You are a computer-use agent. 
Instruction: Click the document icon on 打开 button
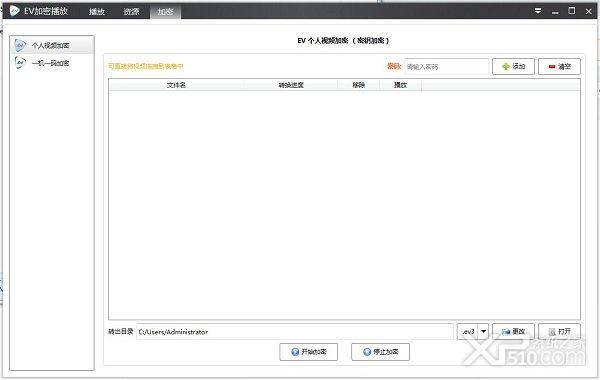coord(552,332)
